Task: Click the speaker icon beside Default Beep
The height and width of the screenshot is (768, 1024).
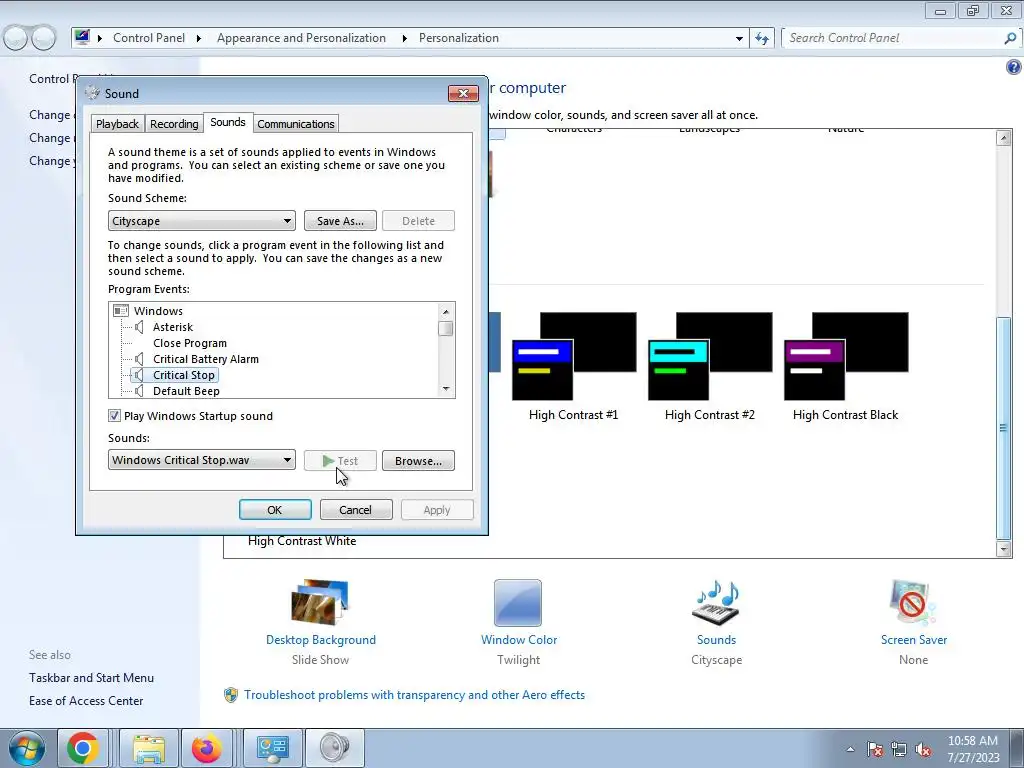Action: 138,391
